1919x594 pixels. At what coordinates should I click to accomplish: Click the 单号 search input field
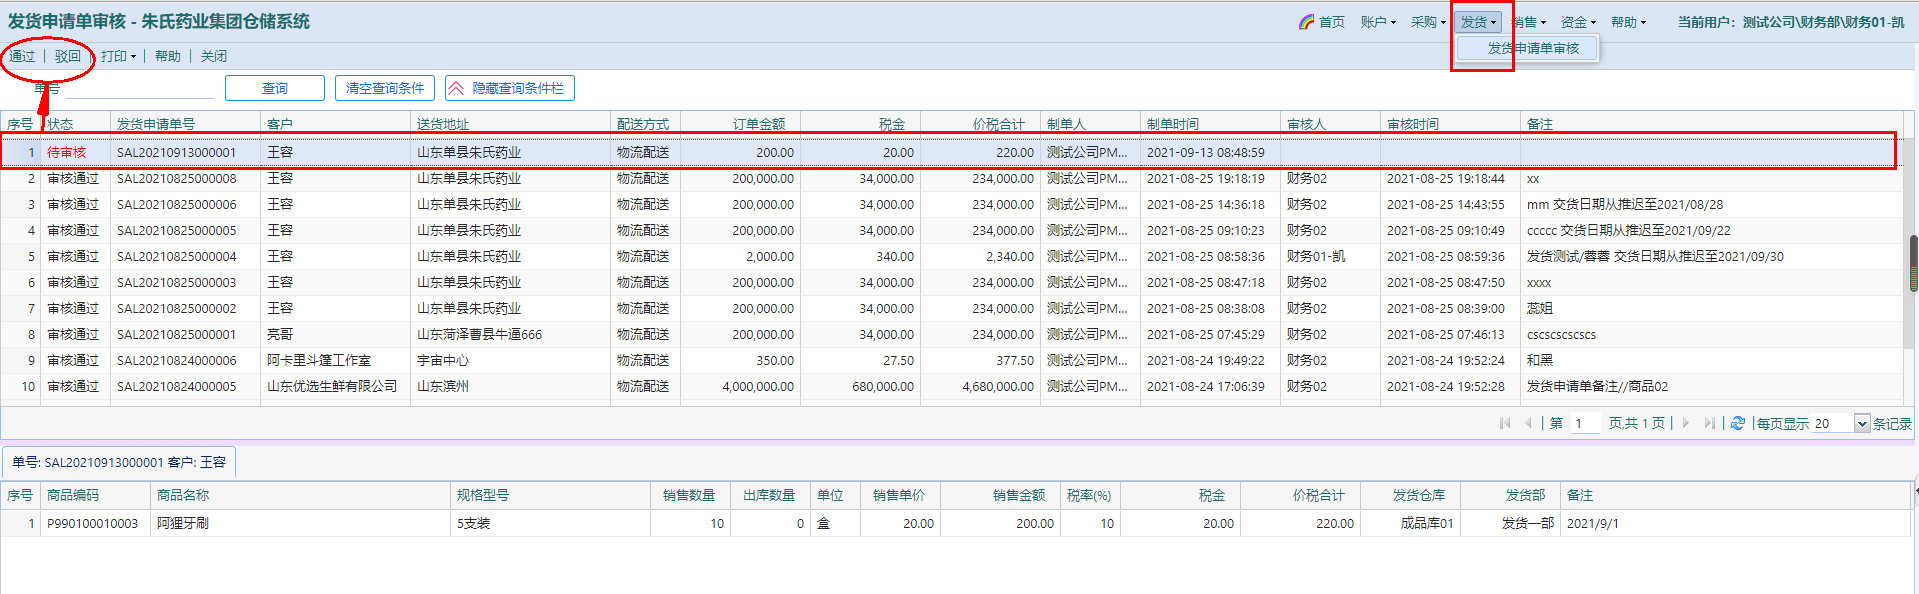[x=140, y=89]
